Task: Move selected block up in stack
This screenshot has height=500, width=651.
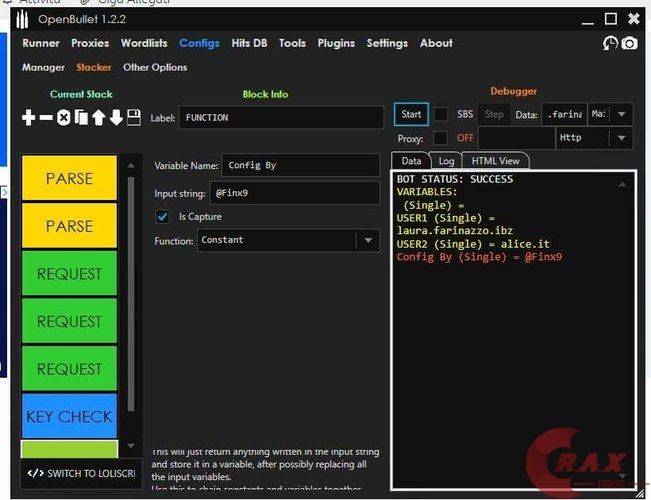Action: click(x=98, y=118)
